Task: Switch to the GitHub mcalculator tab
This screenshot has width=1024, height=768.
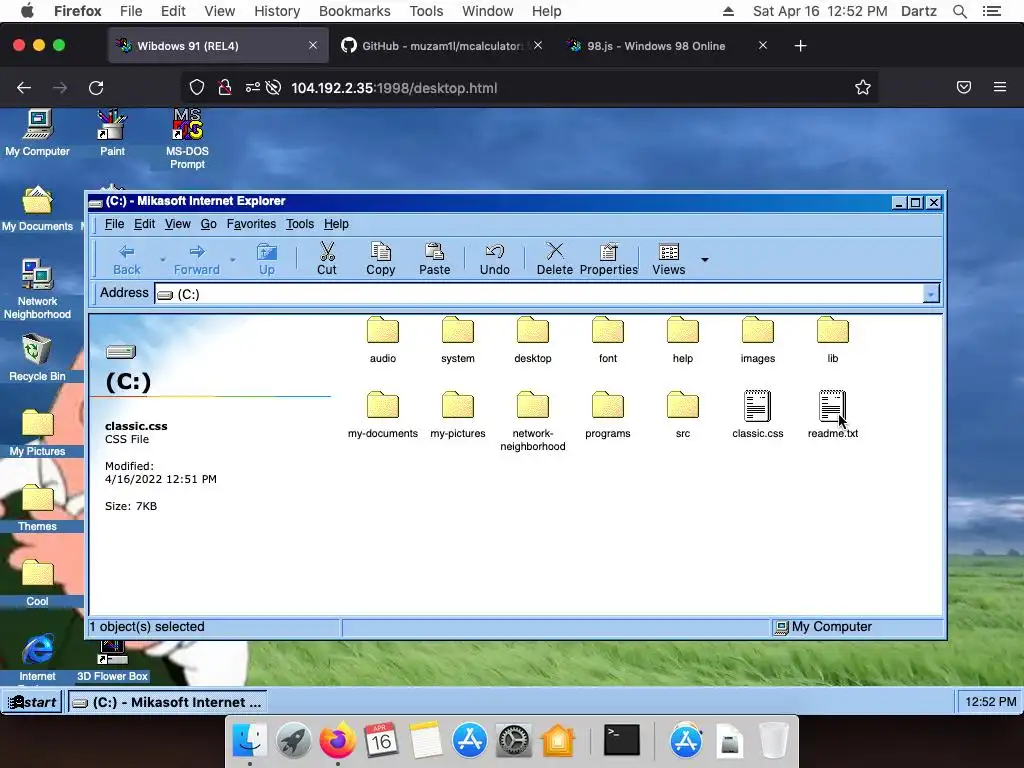Action: point(443,46)
